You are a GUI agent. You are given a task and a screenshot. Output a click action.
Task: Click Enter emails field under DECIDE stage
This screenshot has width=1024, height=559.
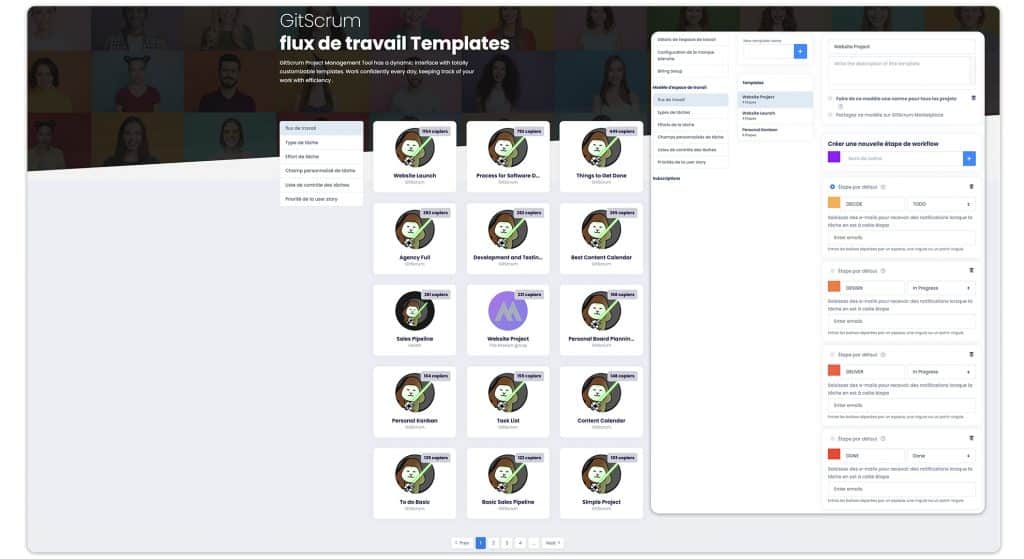click(901, 238)
